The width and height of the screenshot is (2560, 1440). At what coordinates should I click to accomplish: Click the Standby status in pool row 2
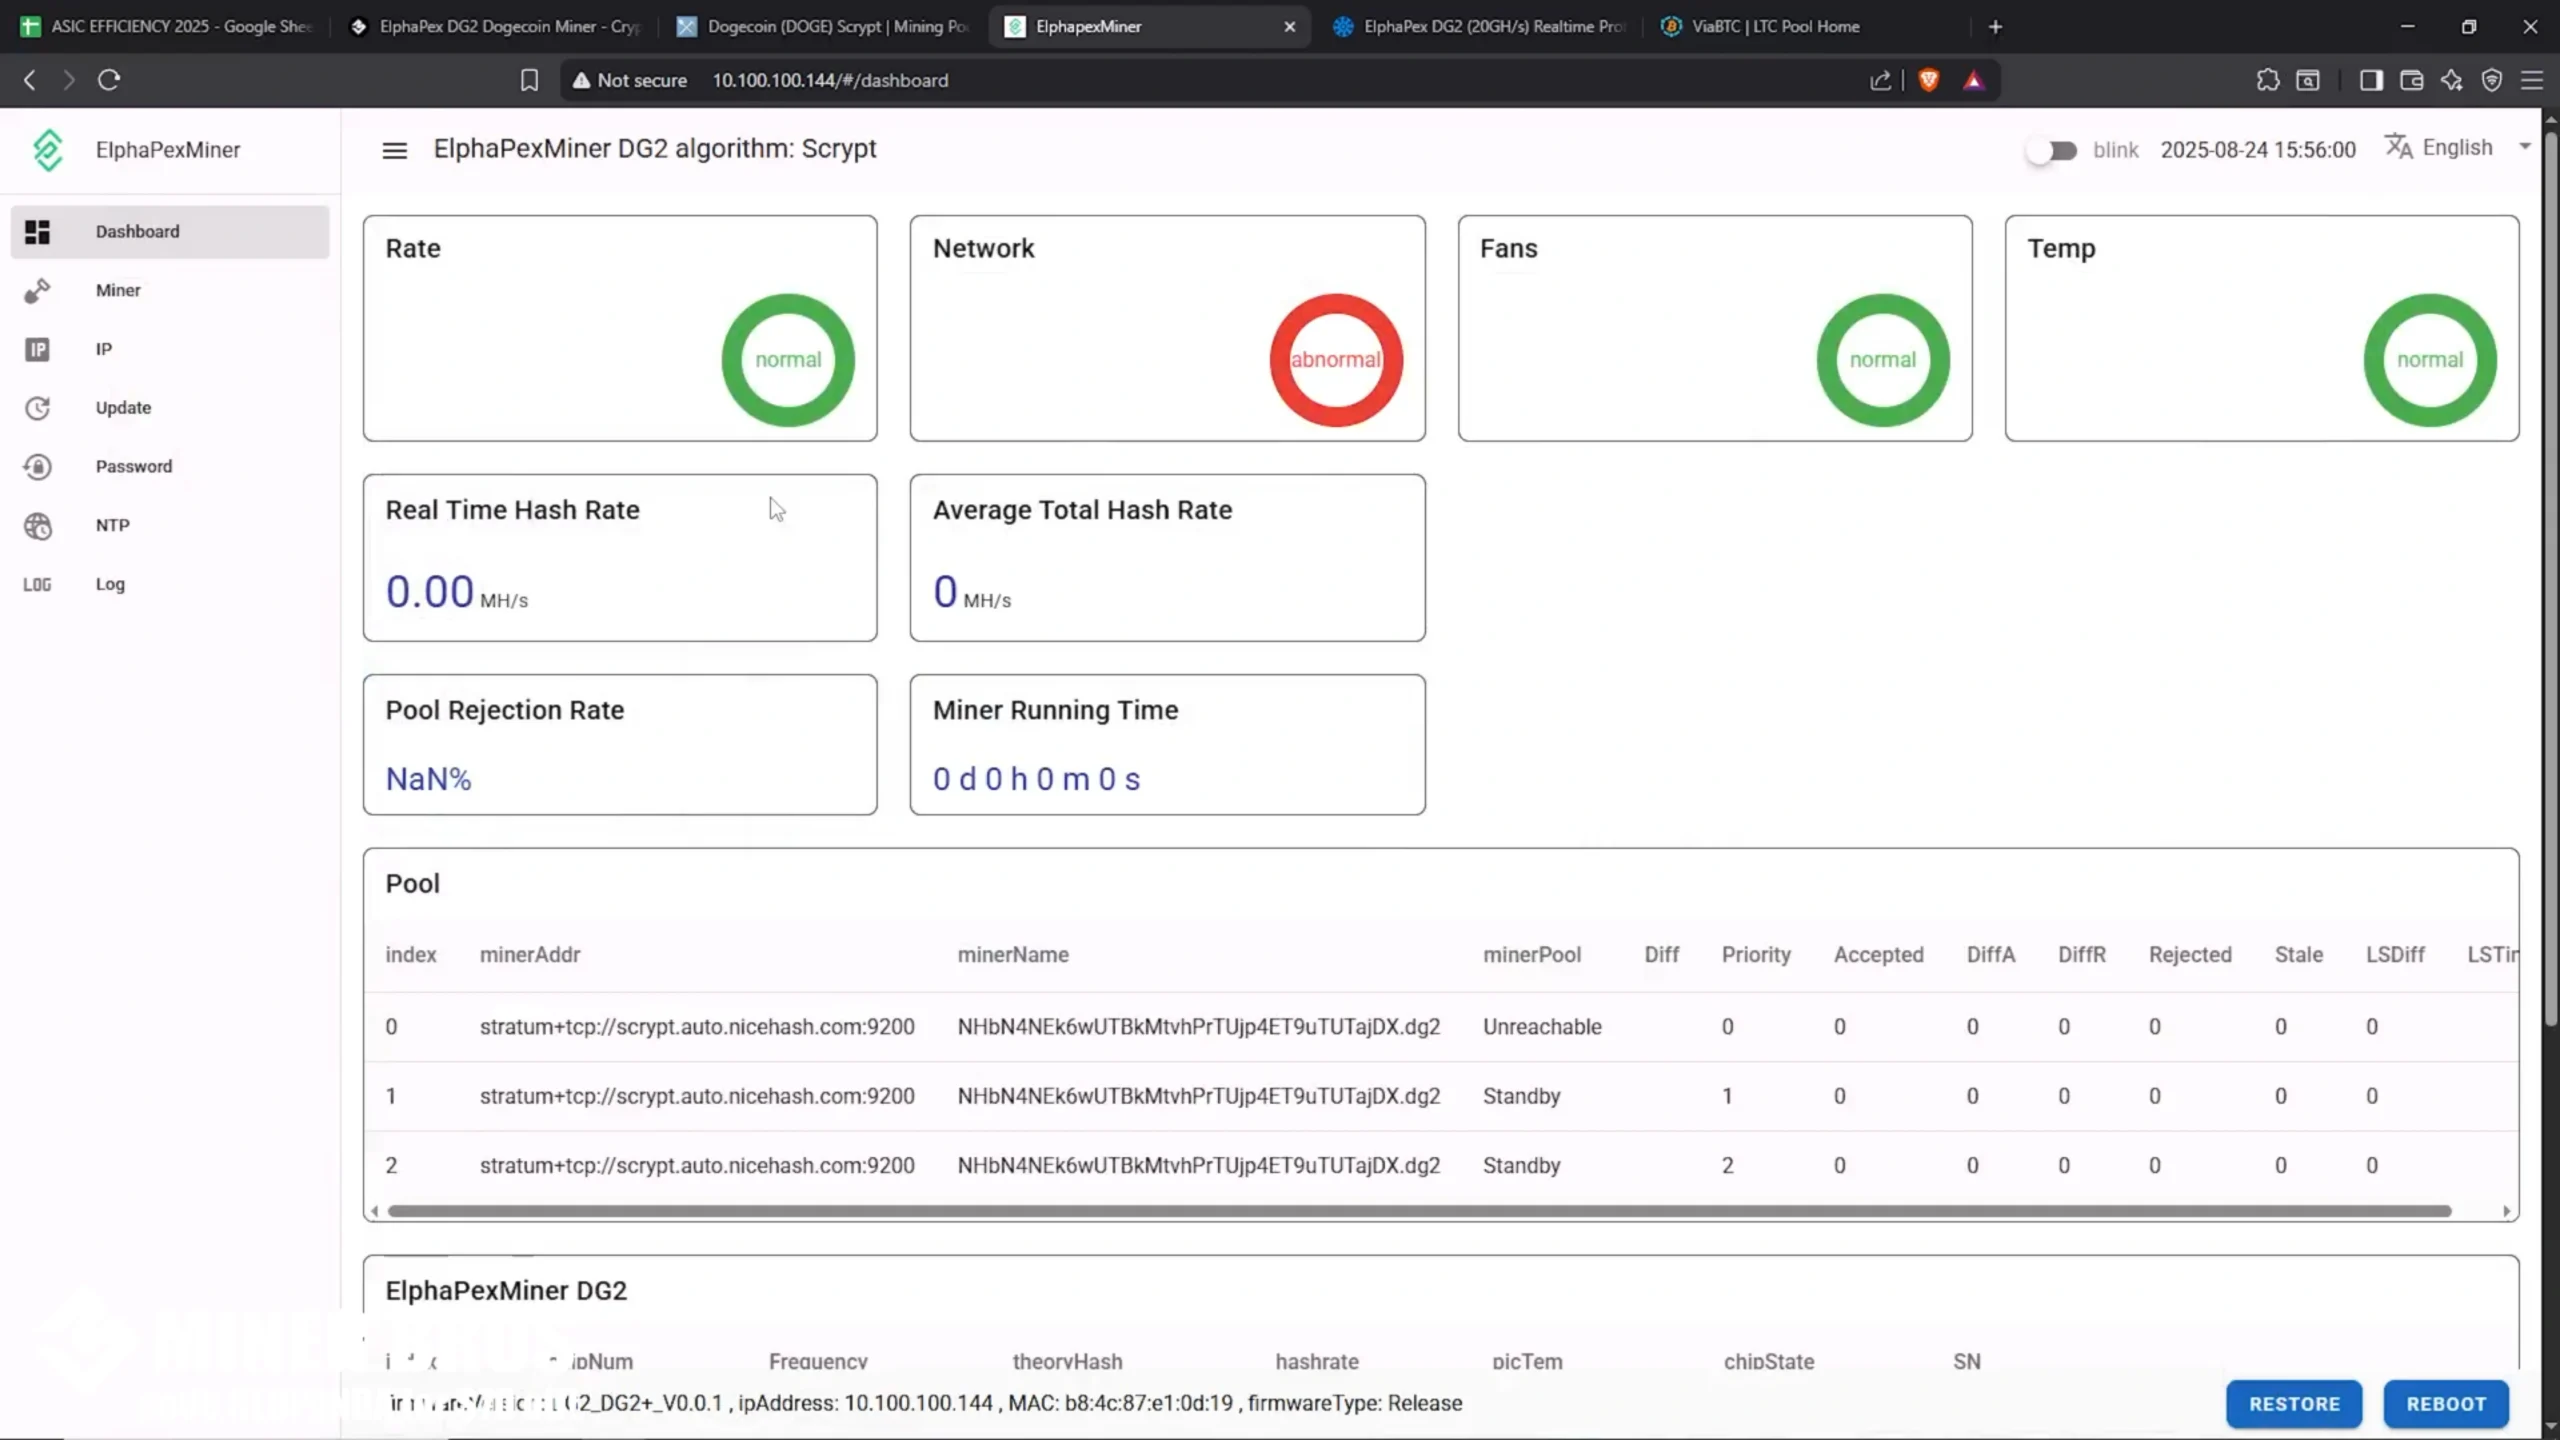[1521, 1165]
